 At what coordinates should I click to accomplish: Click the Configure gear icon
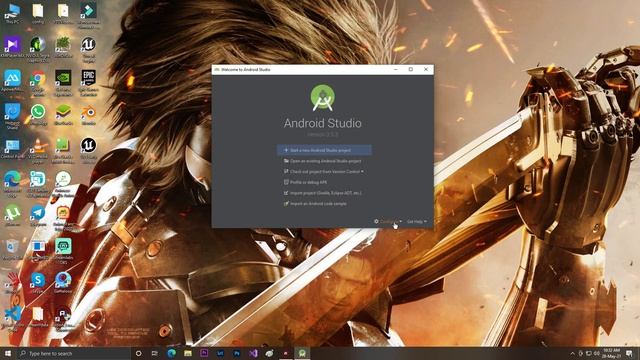pyautogui.click(x=376, y=221)
